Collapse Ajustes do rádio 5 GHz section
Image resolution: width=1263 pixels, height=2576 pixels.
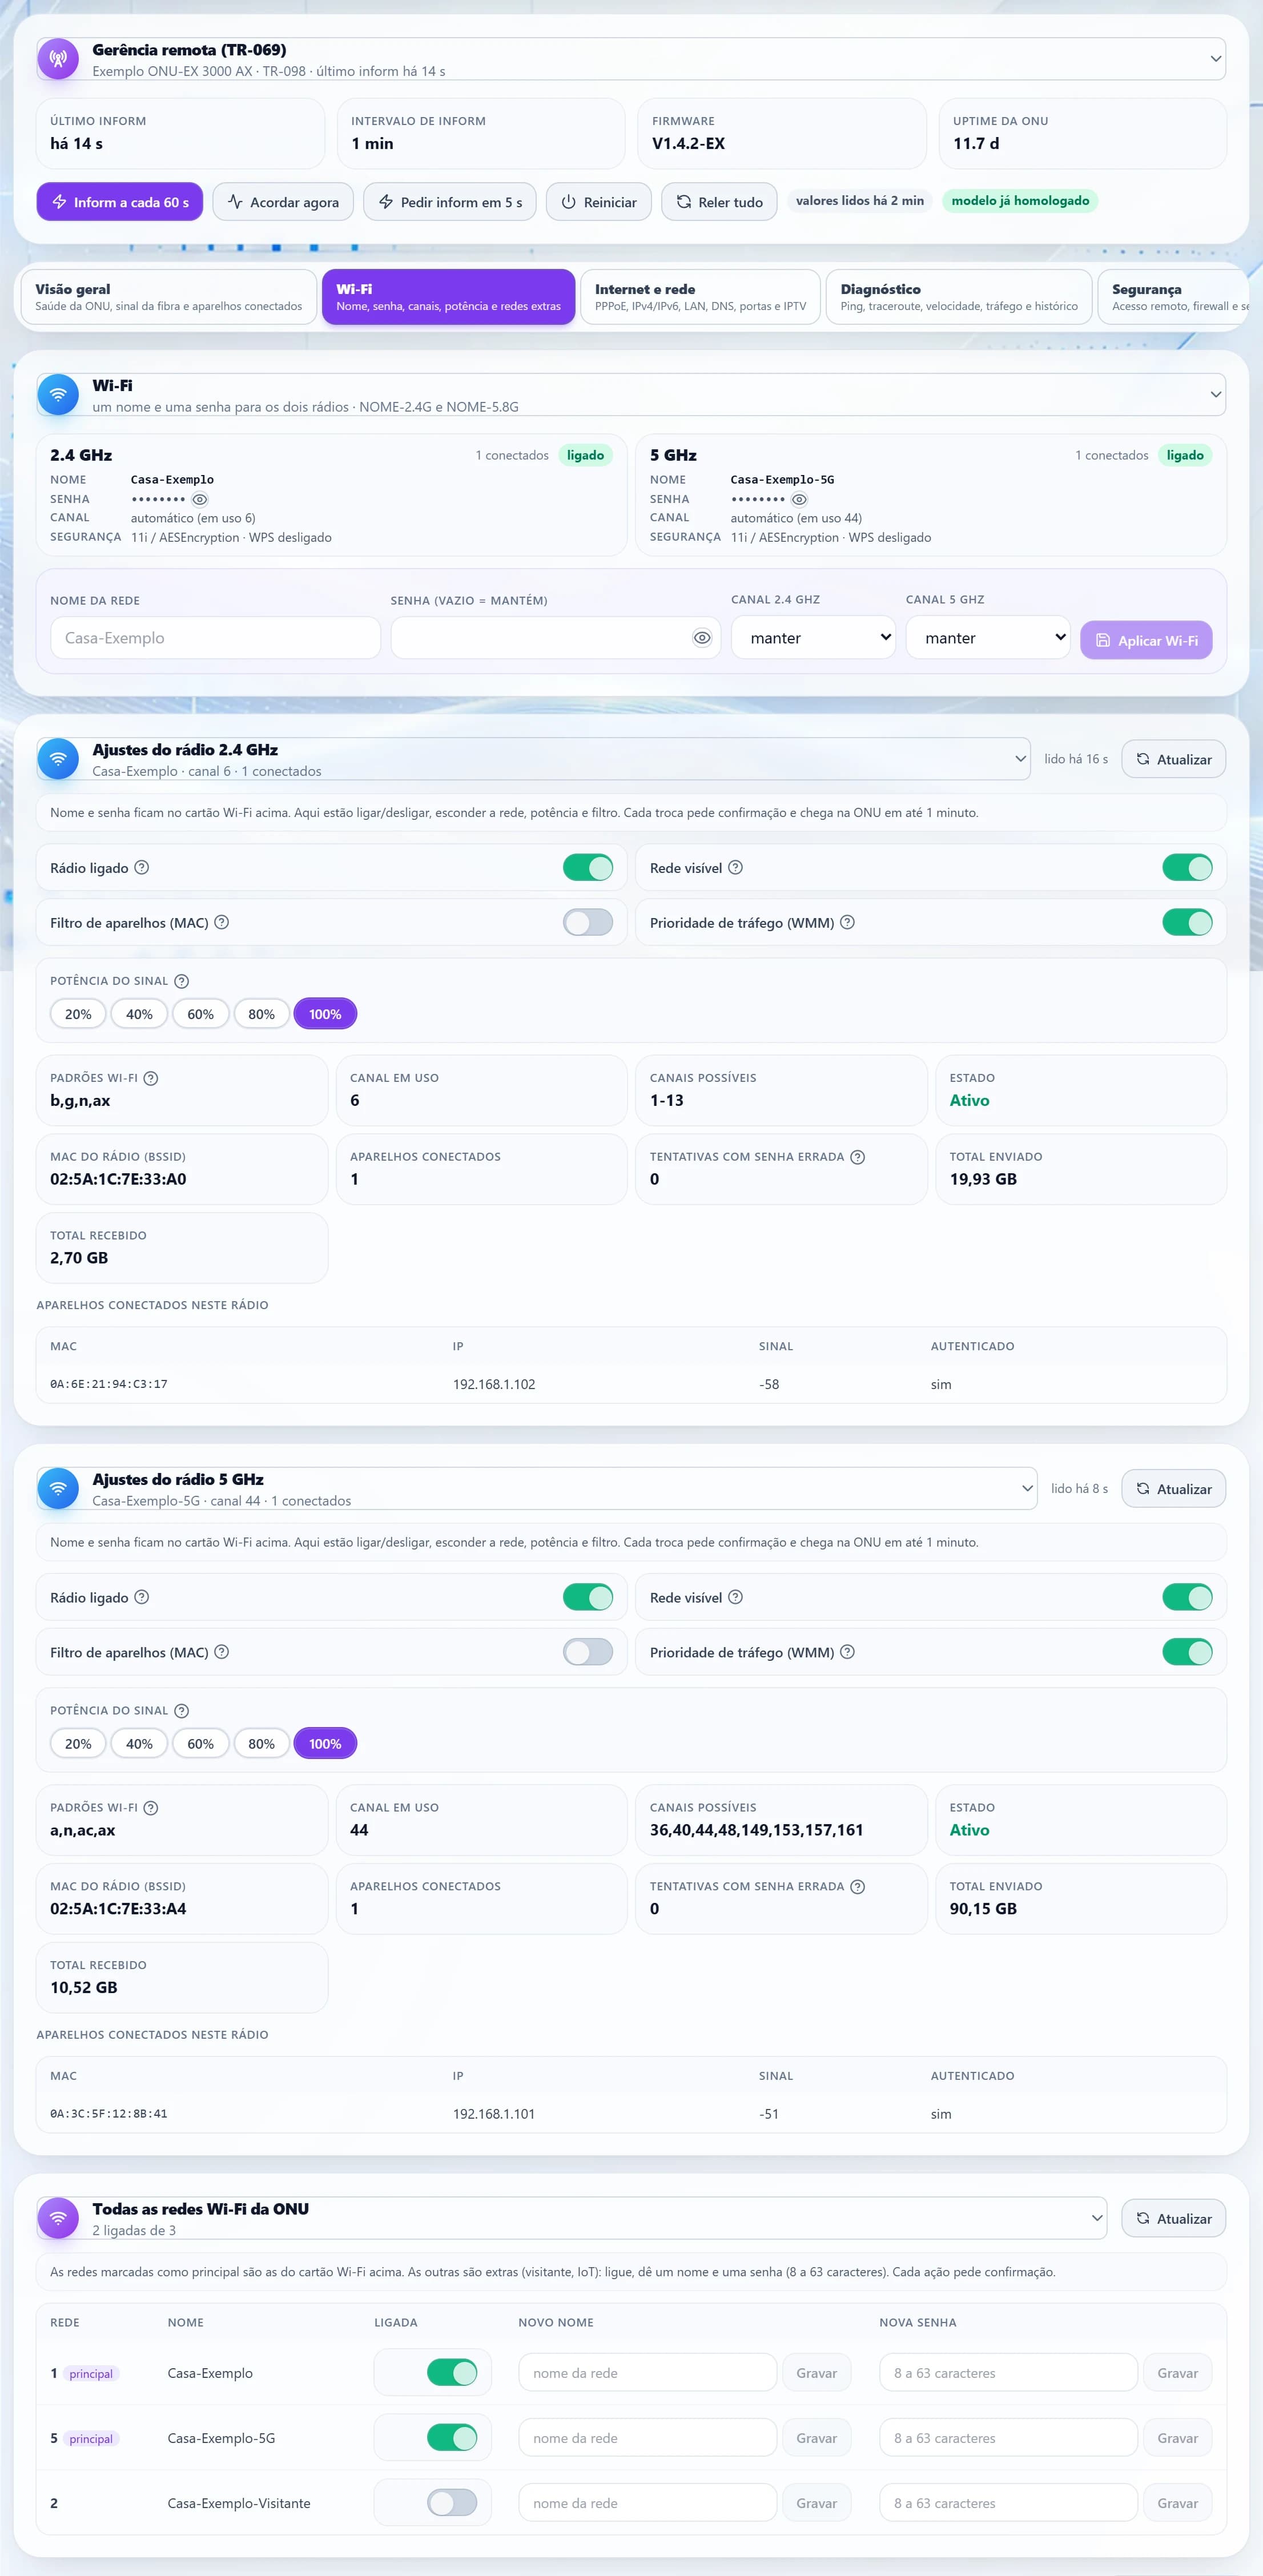tap(1027, 1489)
